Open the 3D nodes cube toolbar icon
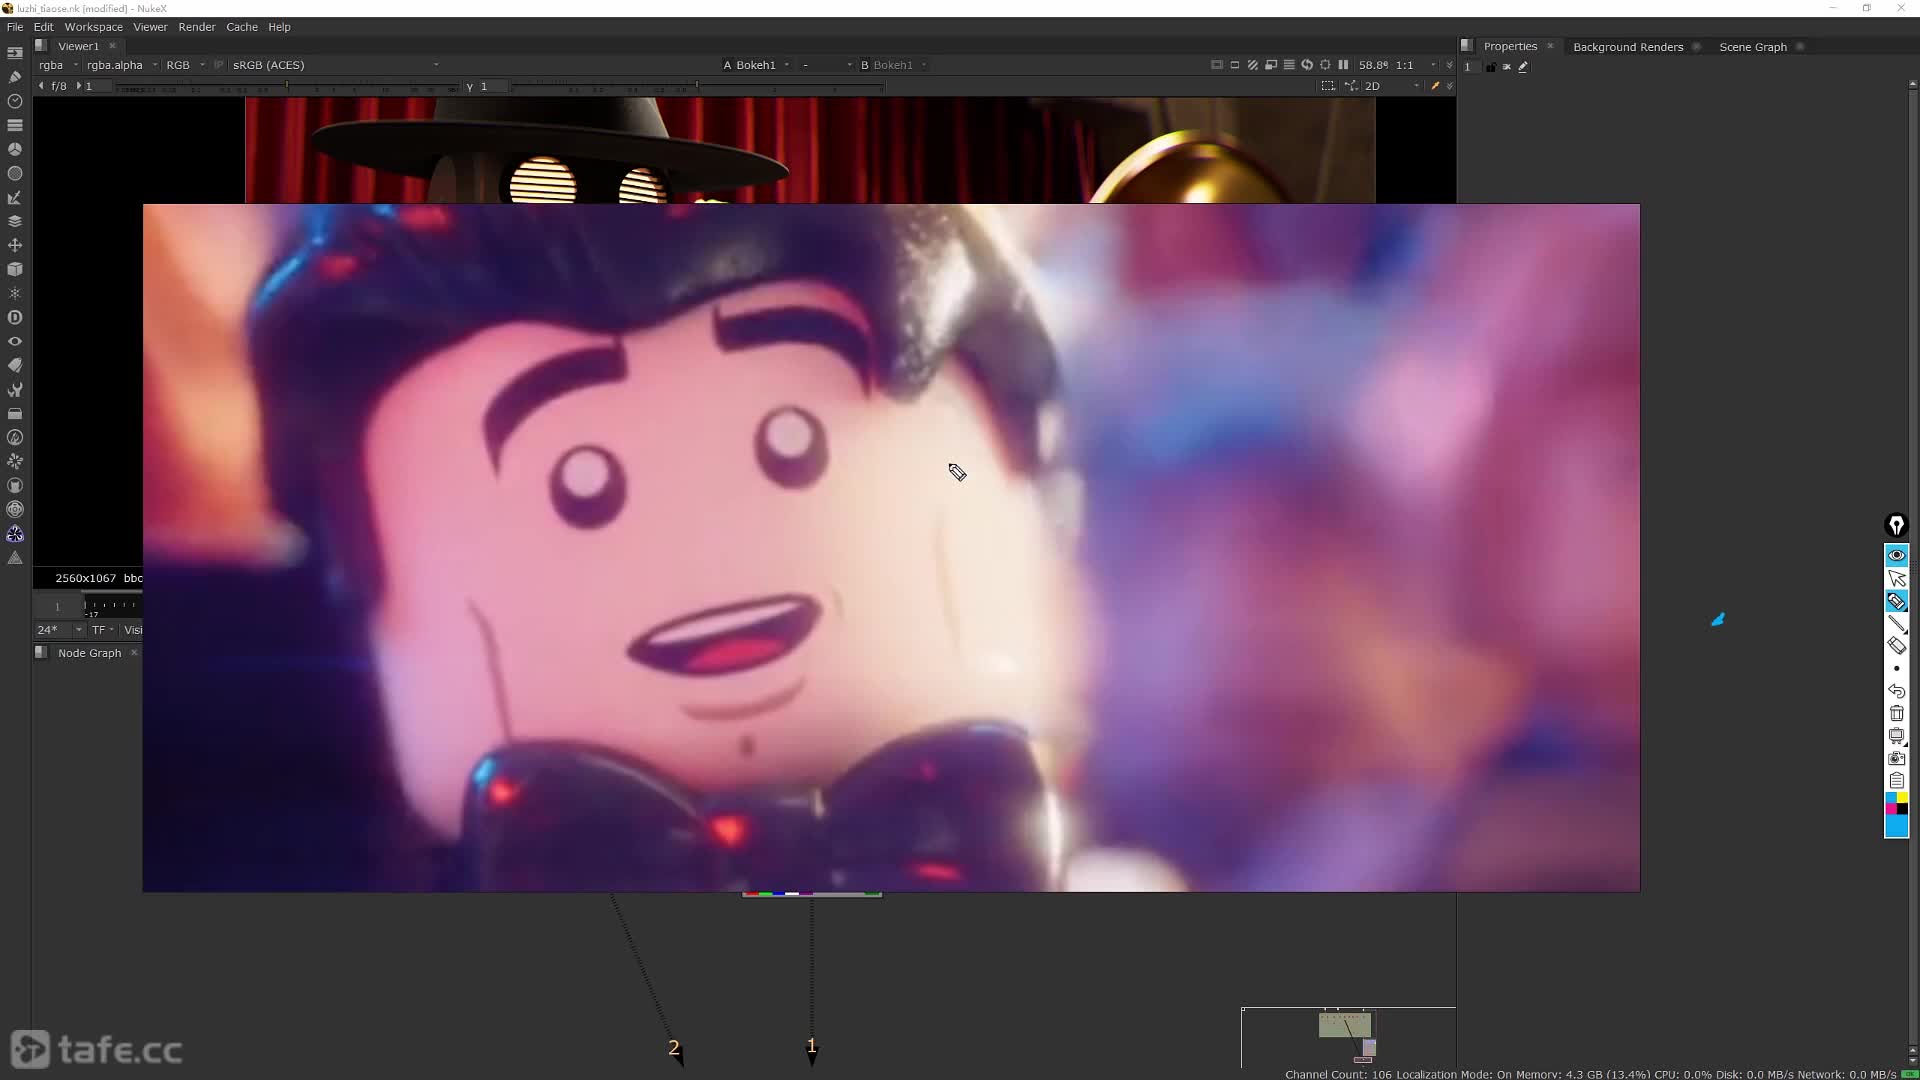This screenshot has width=1920, height=1080. tap(15, 269)
